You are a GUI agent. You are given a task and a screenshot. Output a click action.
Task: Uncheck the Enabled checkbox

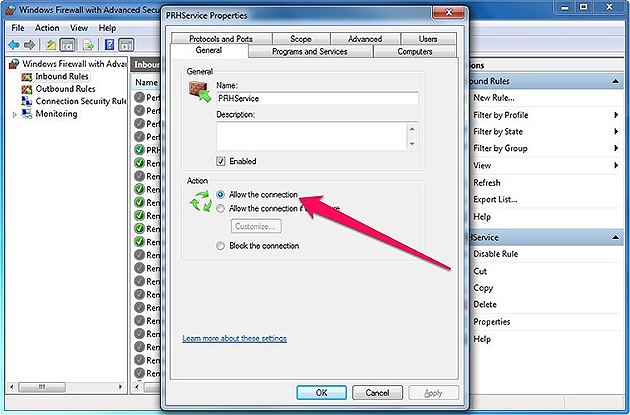pos(221,161)
